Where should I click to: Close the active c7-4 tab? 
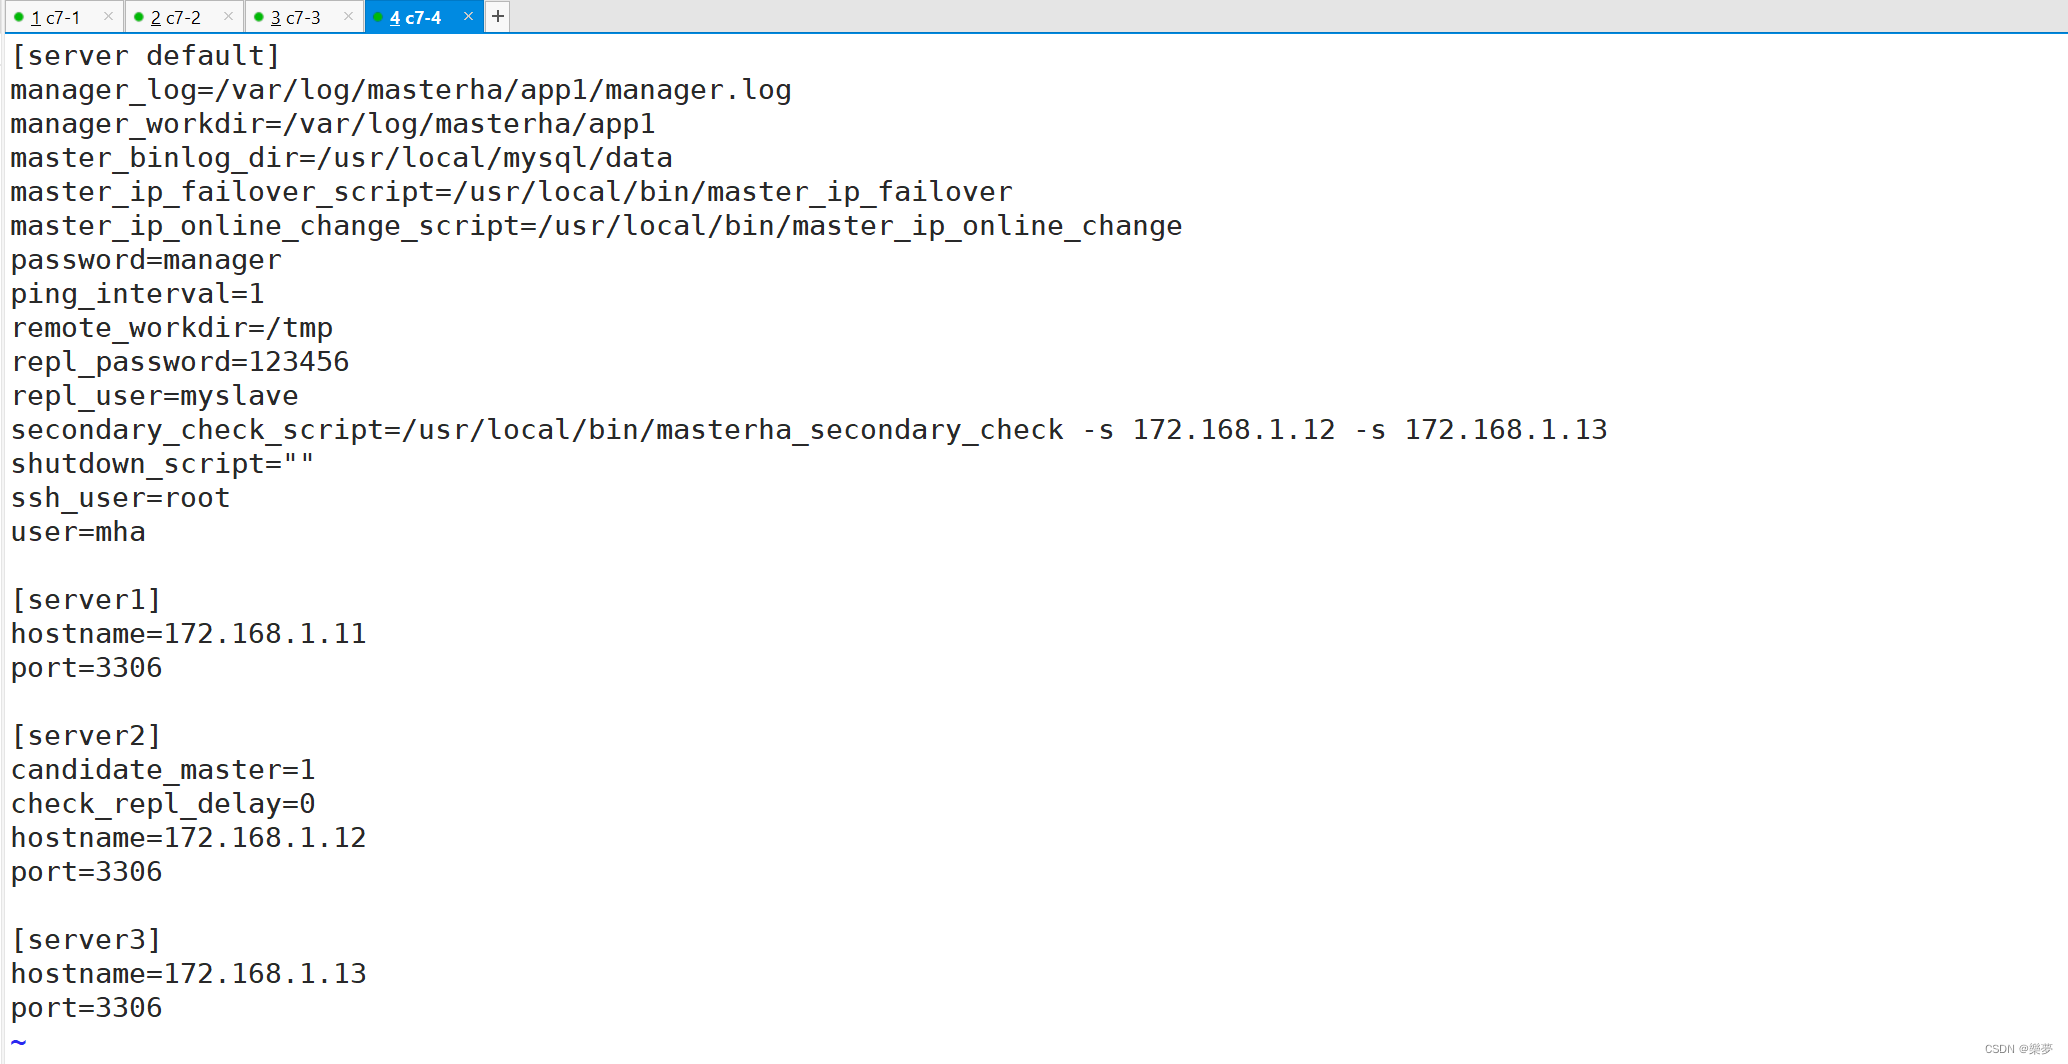tap(468, 16)
